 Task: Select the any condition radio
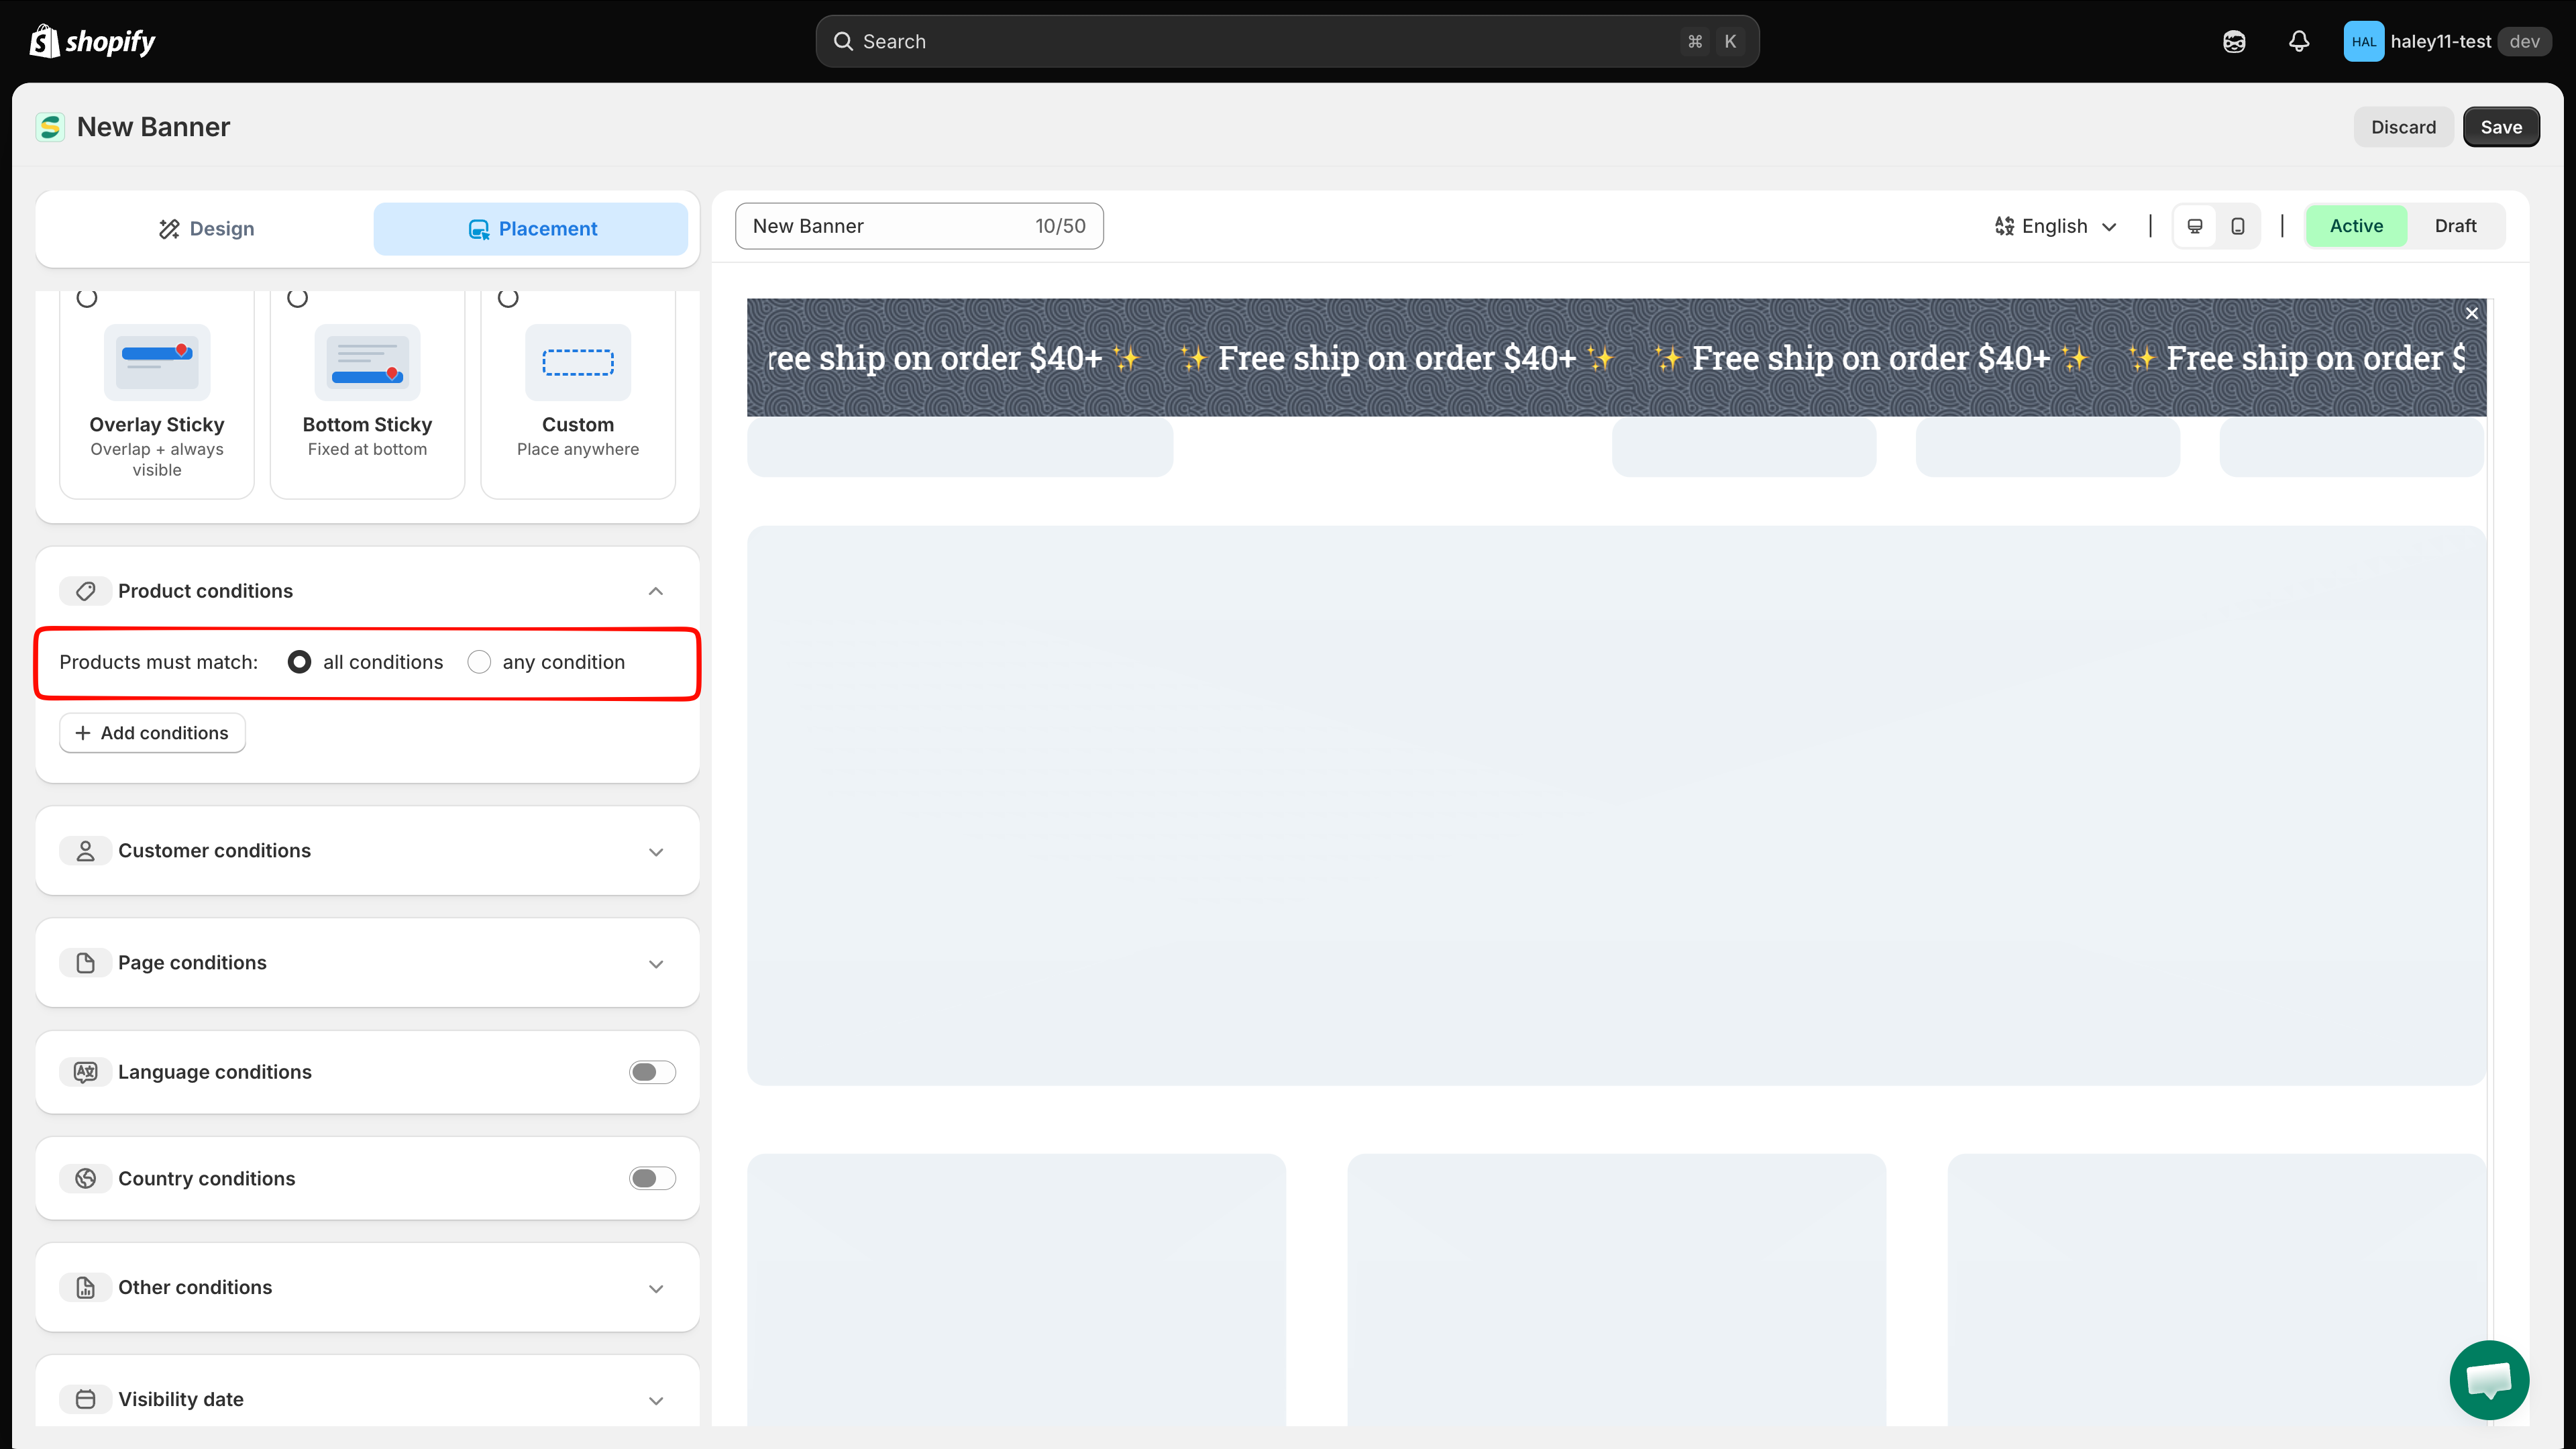point(479,662)
